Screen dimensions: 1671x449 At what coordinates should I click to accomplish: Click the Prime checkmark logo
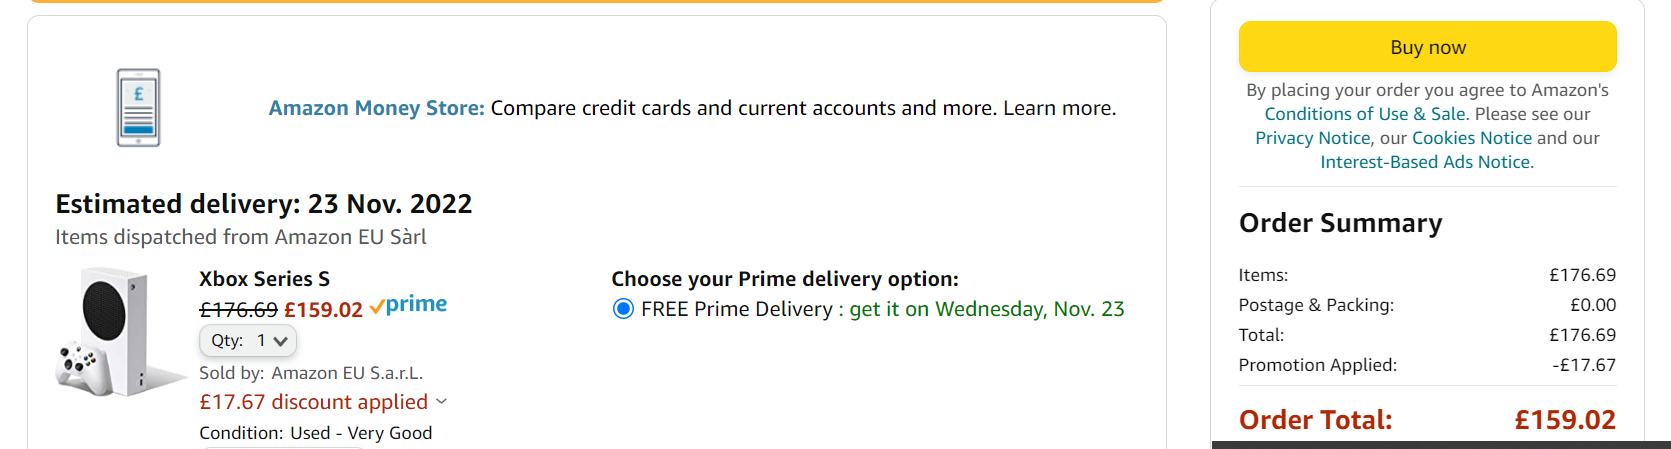pyautogui.click(x=408, y=305)
